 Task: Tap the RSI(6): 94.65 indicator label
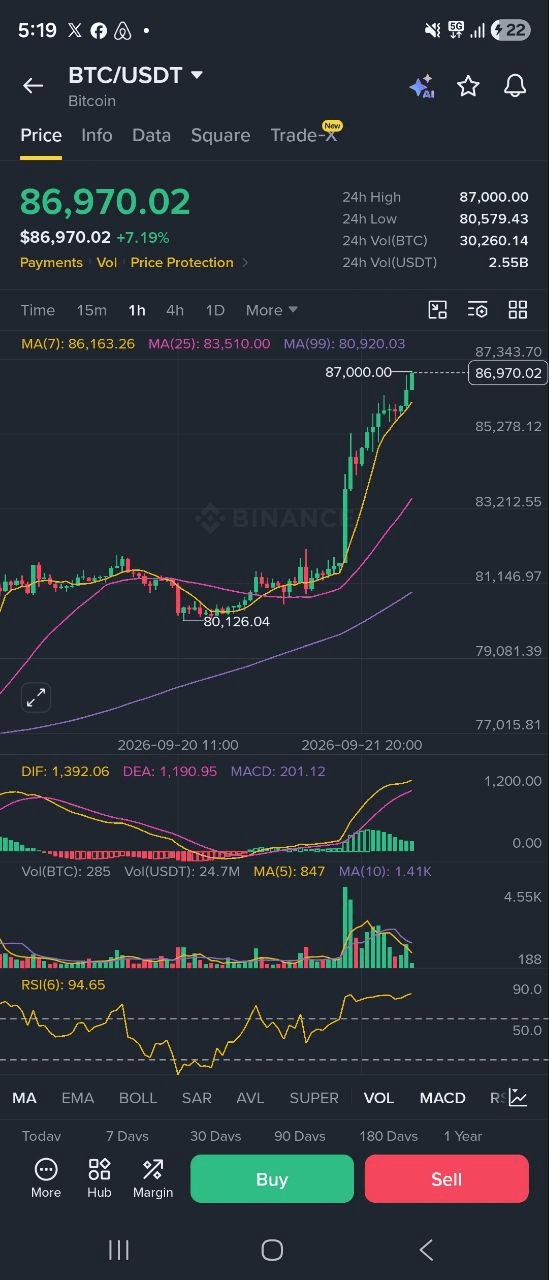(x=63, y=985)
